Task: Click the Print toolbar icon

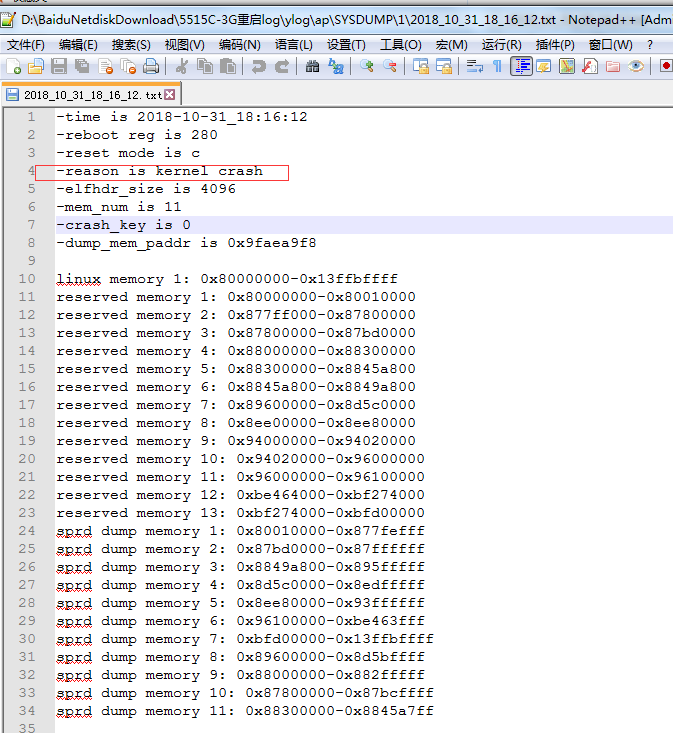Action: (x=151, y=66)
